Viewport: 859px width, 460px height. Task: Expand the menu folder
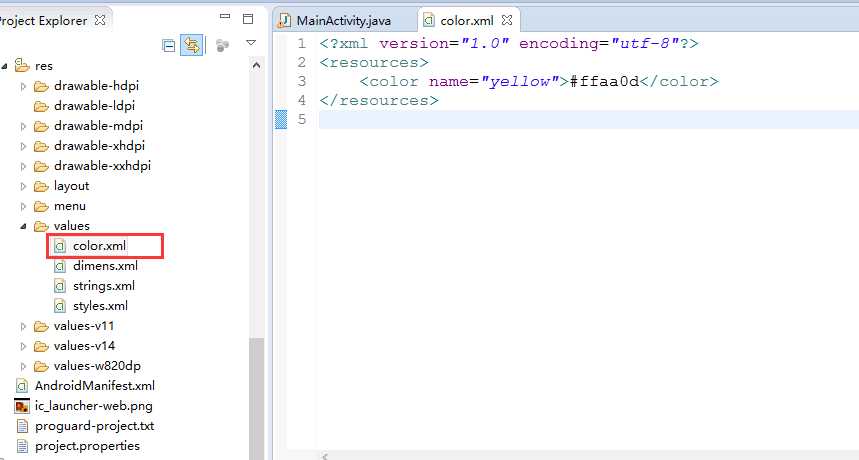tap(23, 206)
